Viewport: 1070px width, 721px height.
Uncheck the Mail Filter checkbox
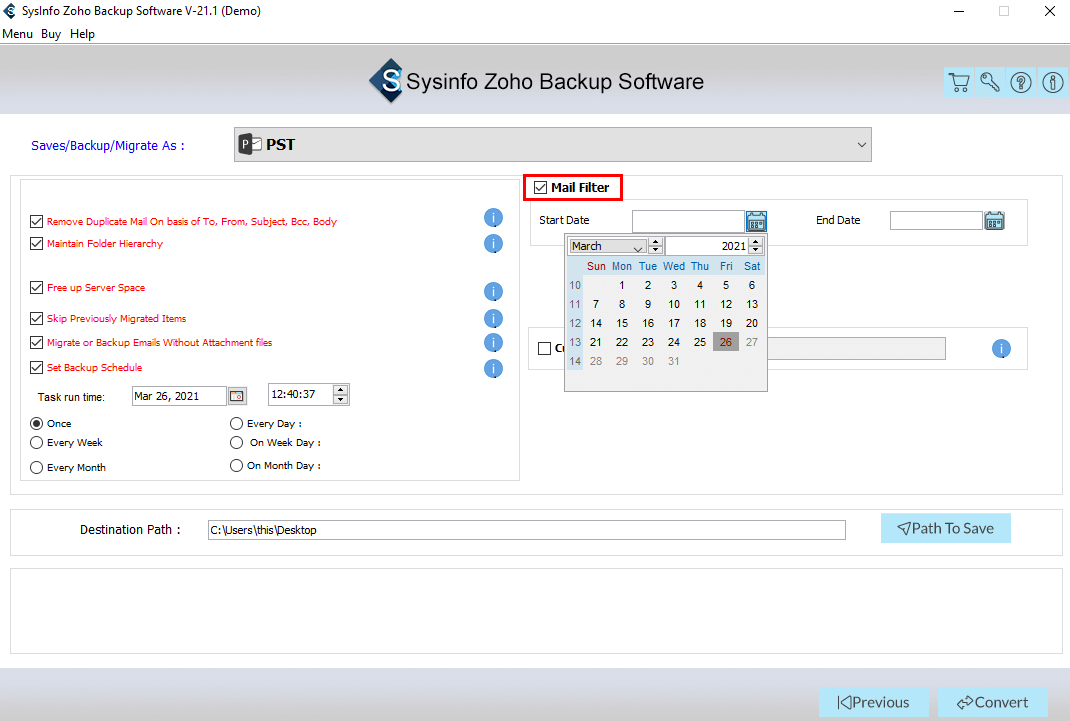point(540,188)
